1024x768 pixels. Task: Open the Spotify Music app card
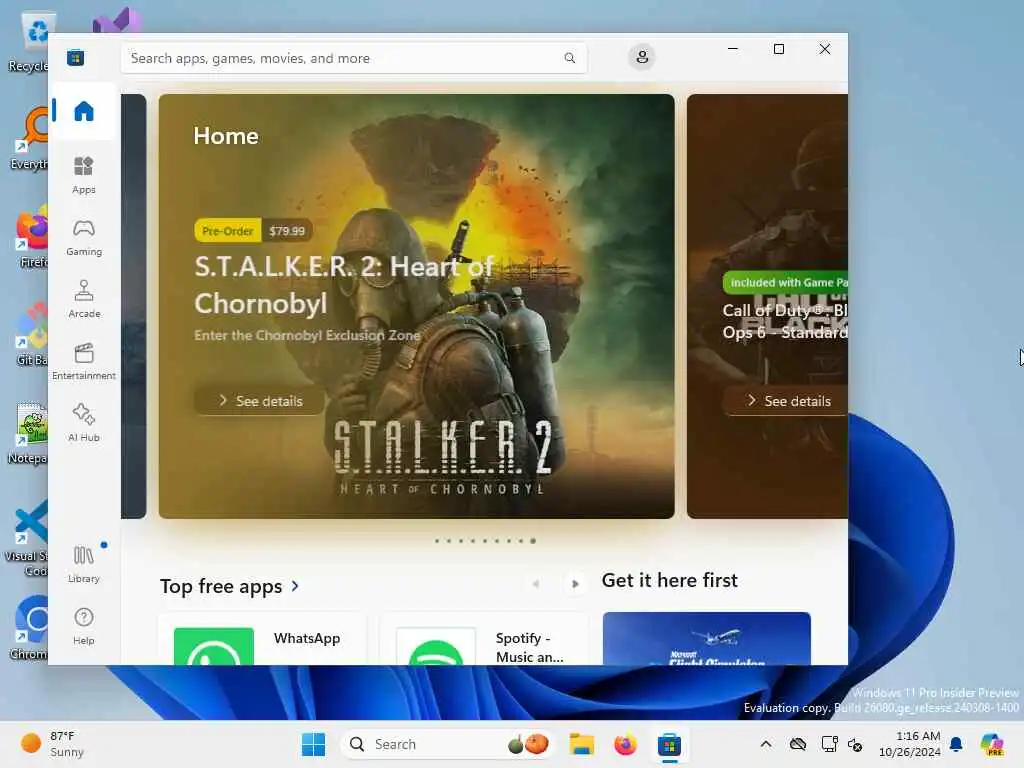coord(484,639)
